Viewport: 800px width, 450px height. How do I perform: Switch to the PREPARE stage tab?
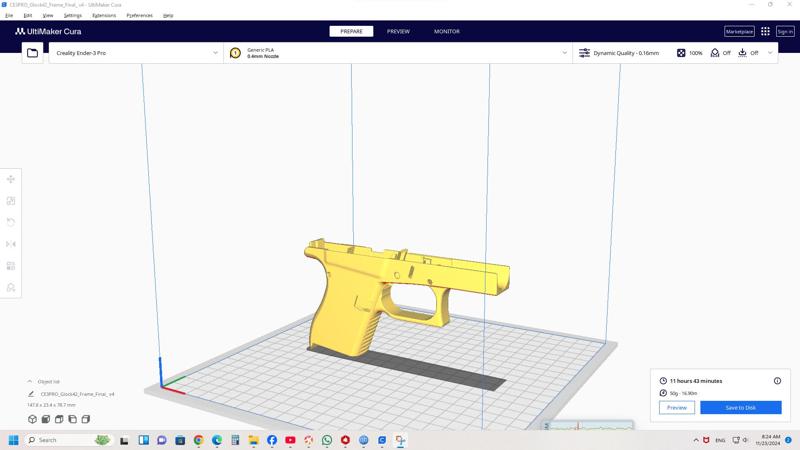tap(351, 31)
